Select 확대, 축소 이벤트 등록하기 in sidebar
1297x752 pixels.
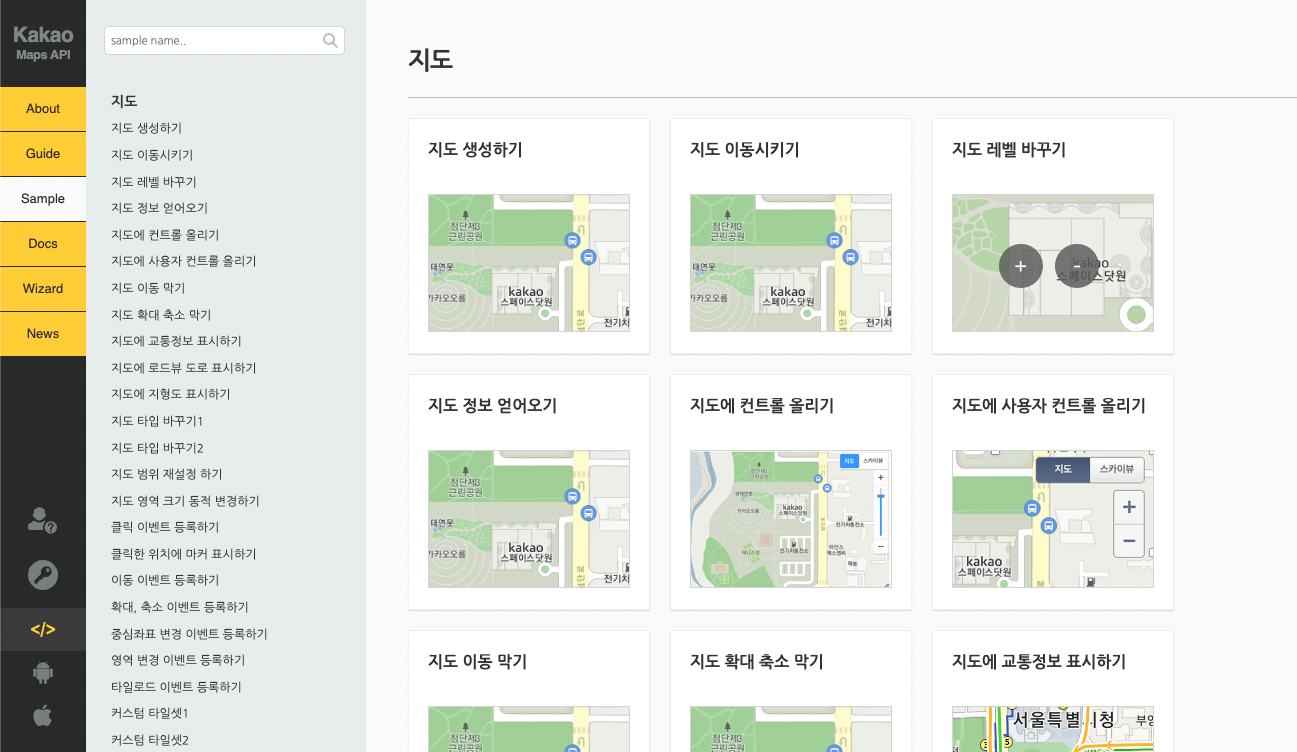(x=180, y=607)
